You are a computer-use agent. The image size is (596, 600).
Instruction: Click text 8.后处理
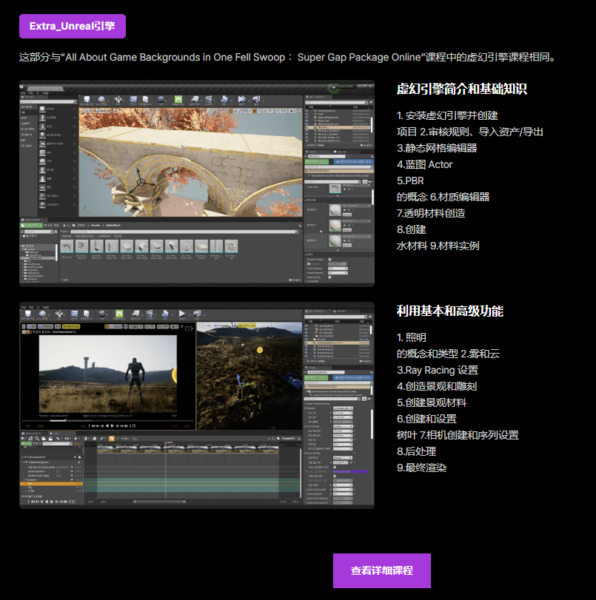[x=416, y=452]
